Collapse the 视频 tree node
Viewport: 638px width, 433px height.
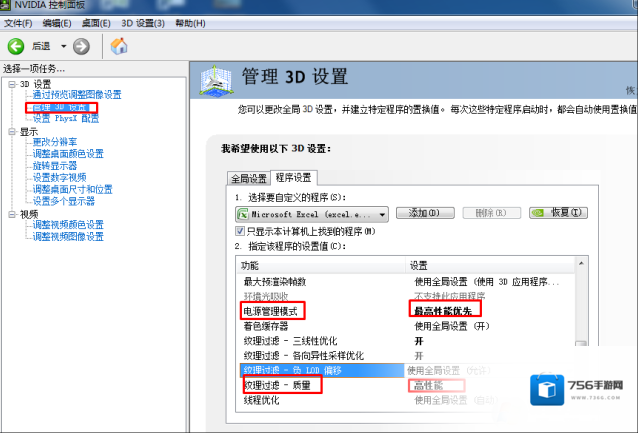[x=12, y=214]
